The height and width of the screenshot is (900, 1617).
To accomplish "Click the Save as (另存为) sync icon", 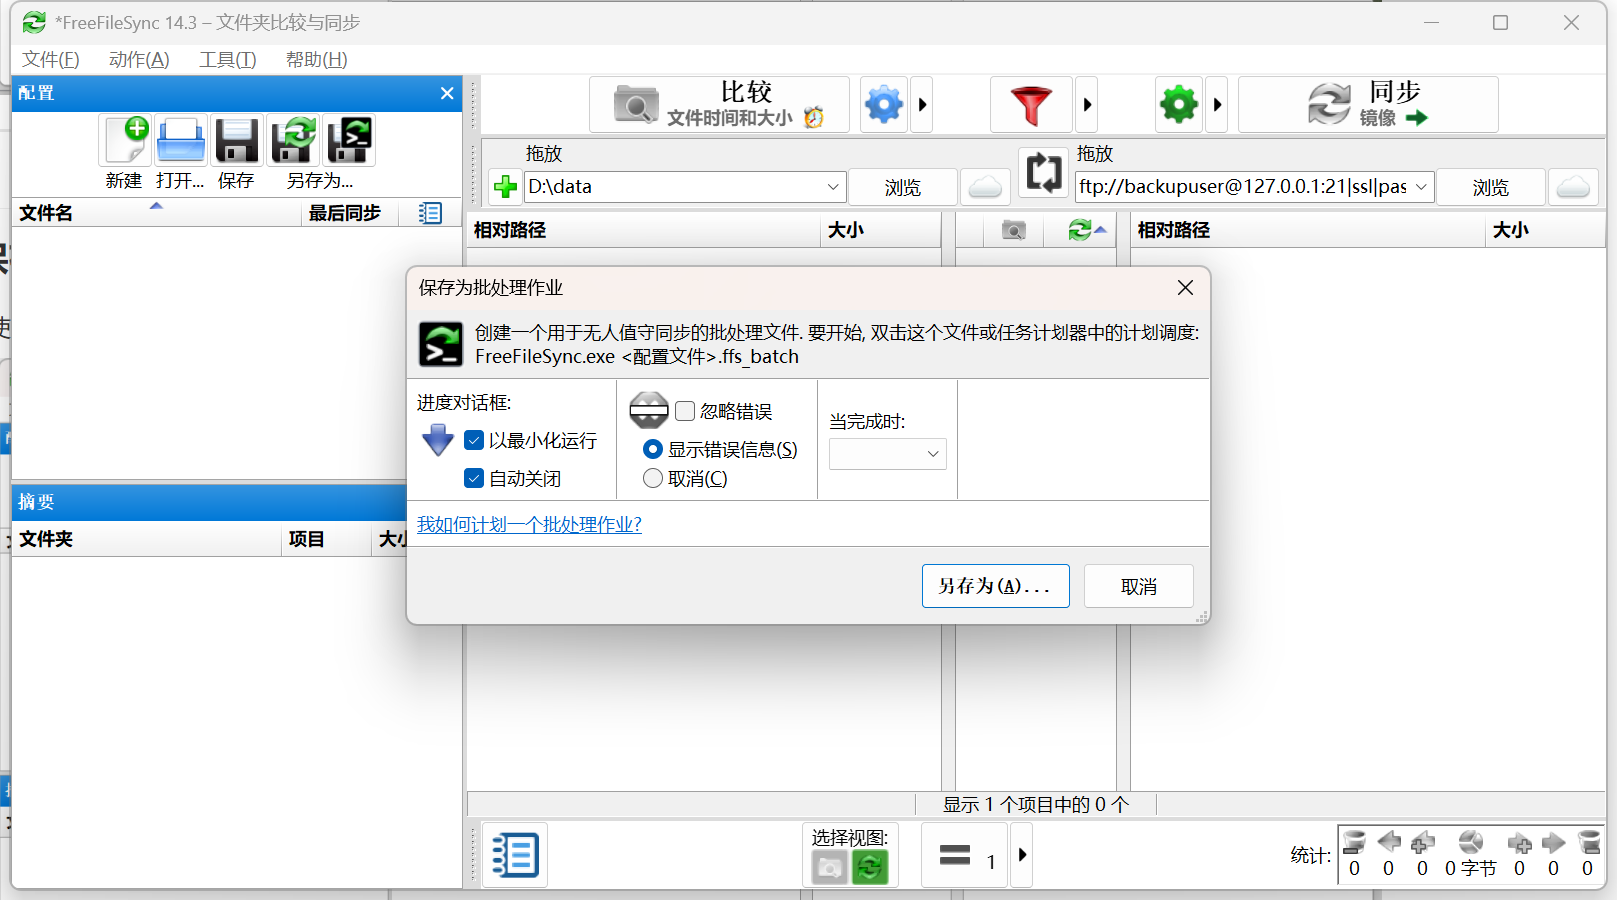I will point(293,140).
